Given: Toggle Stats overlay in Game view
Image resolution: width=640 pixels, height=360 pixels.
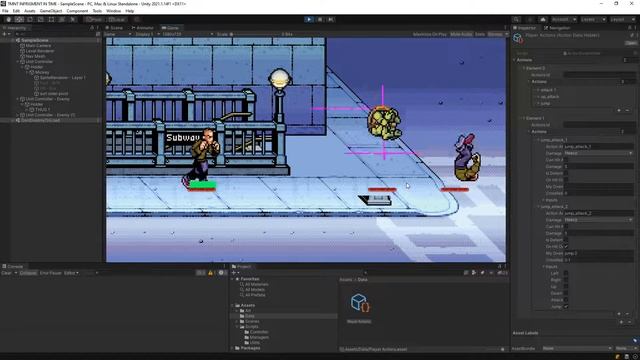Looking at the screenshot, I should pyautogui.click(x=480, y=34).
